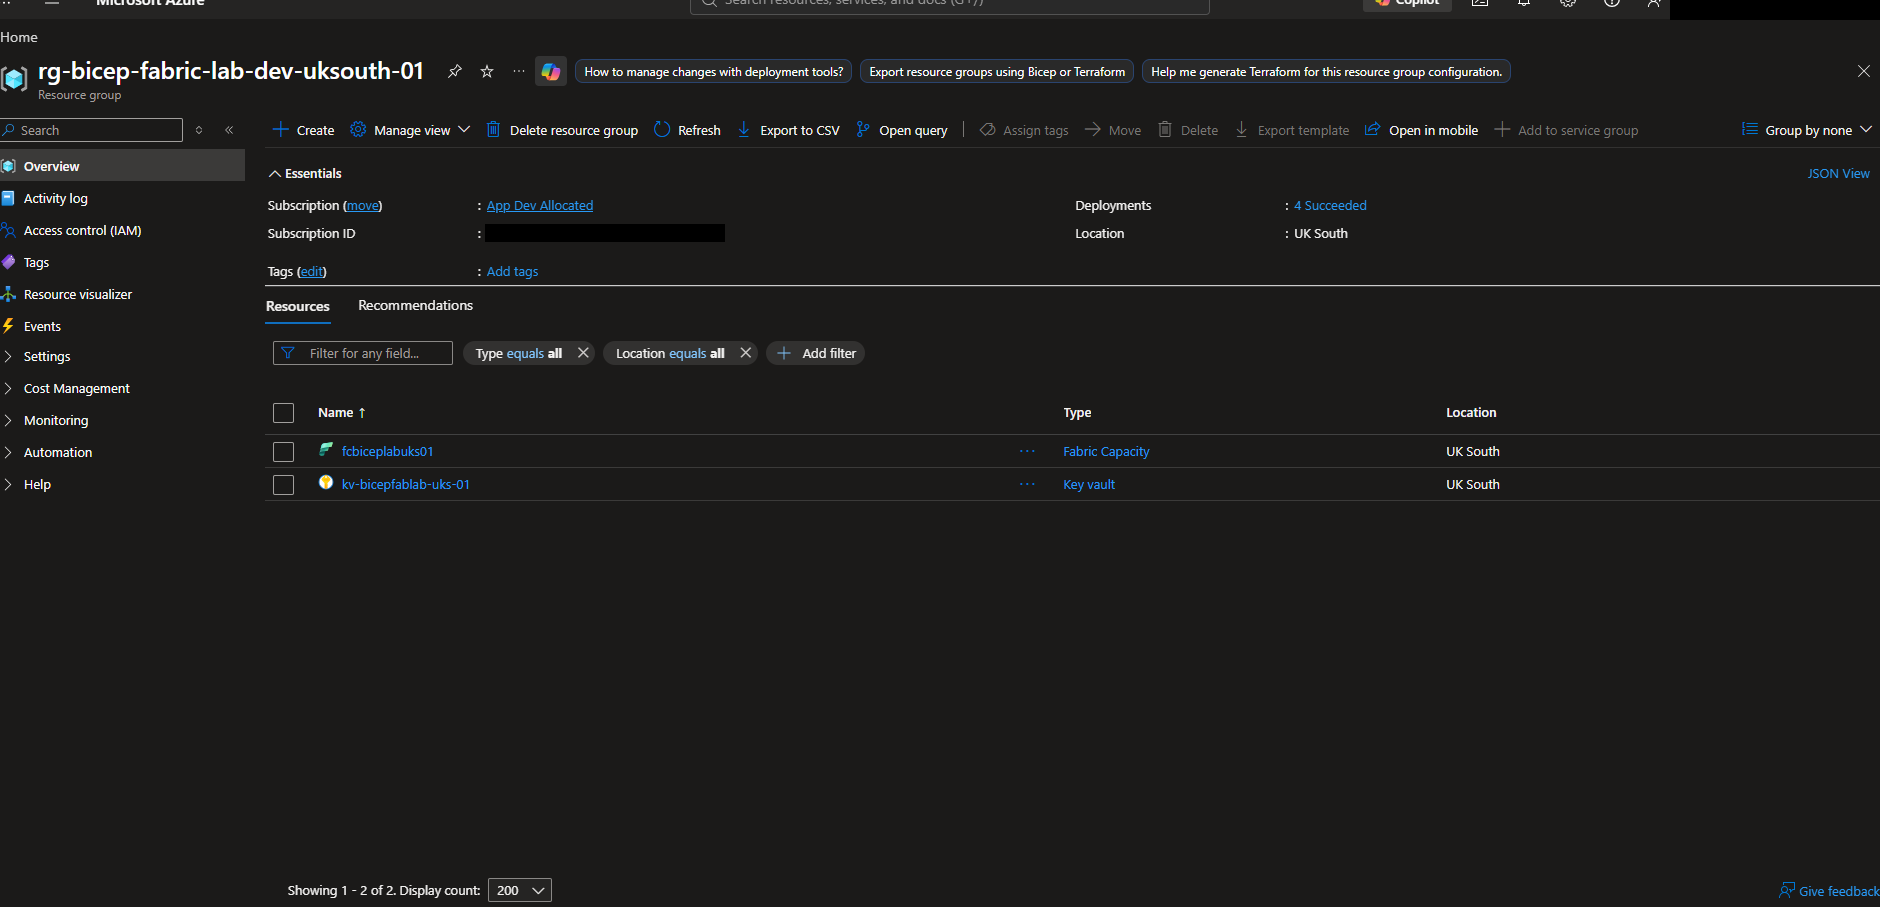Viewport: 1880px width, 907px height.
Task: Tick the select all resources checkbox
Action: click(284, 413)
